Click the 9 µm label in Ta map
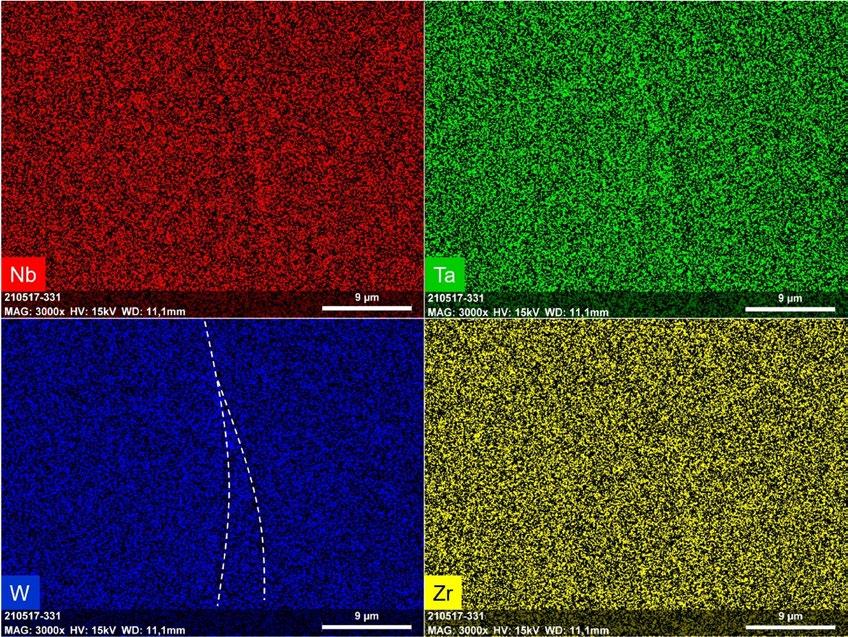 pyautogui.click(x=790, y=298)
